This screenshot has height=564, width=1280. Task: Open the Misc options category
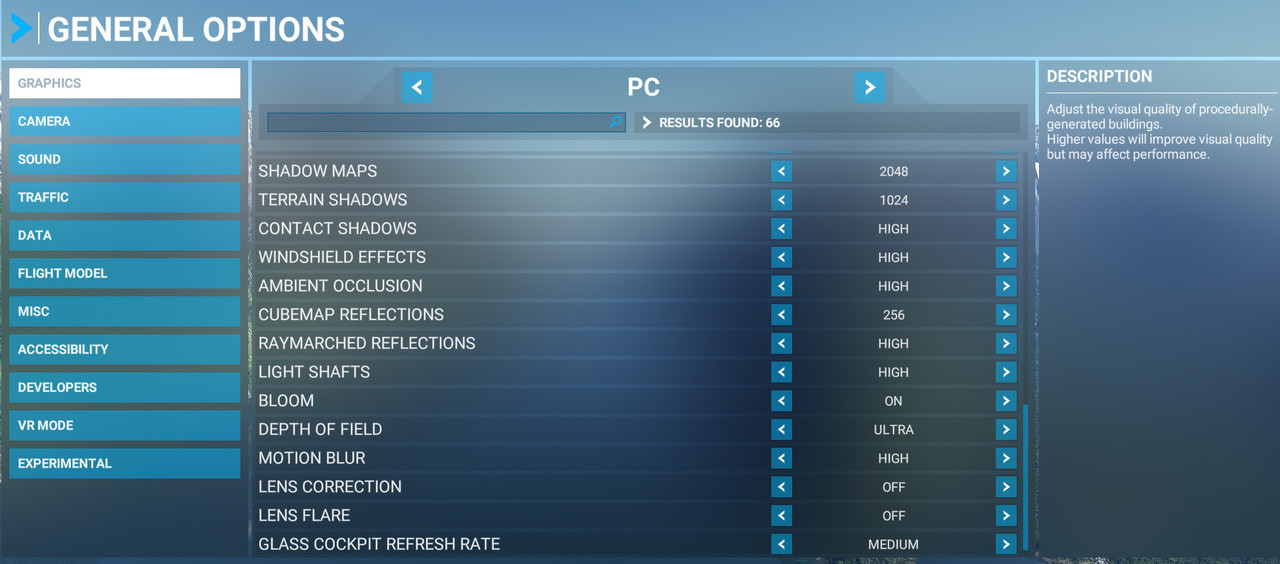tap(125, 311)
